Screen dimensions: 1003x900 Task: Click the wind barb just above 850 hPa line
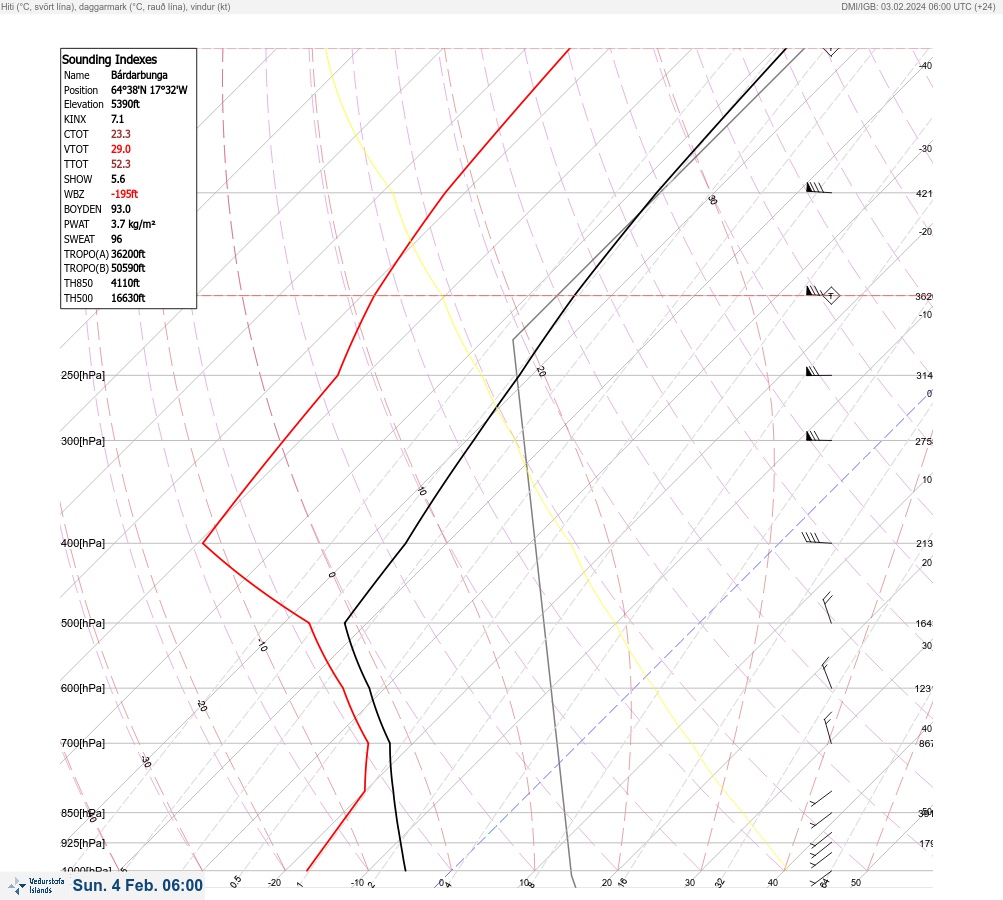tap(821, 798)
